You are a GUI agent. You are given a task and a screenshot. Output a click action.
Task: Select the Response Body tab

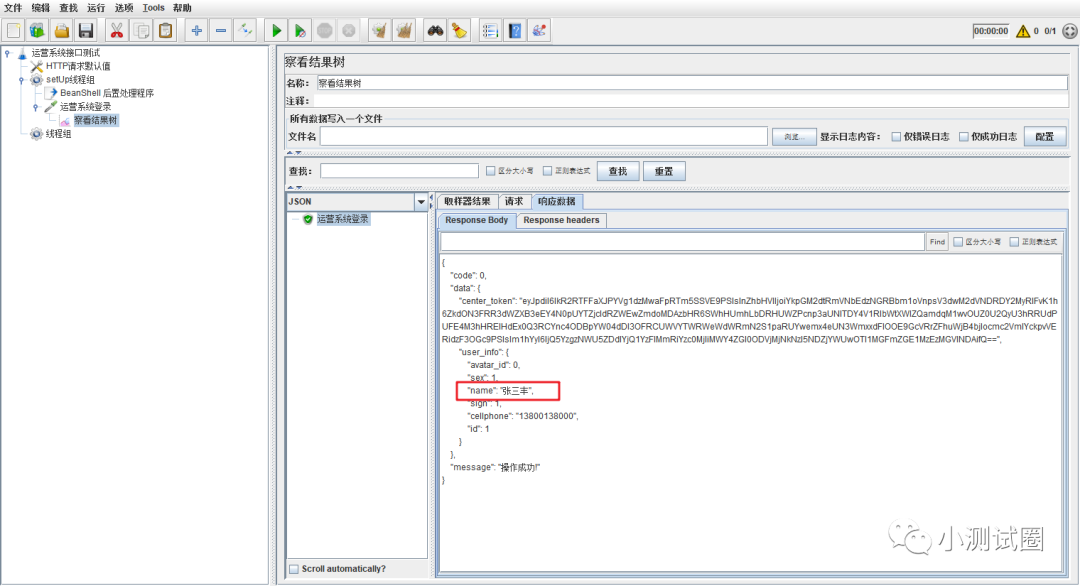477,220
